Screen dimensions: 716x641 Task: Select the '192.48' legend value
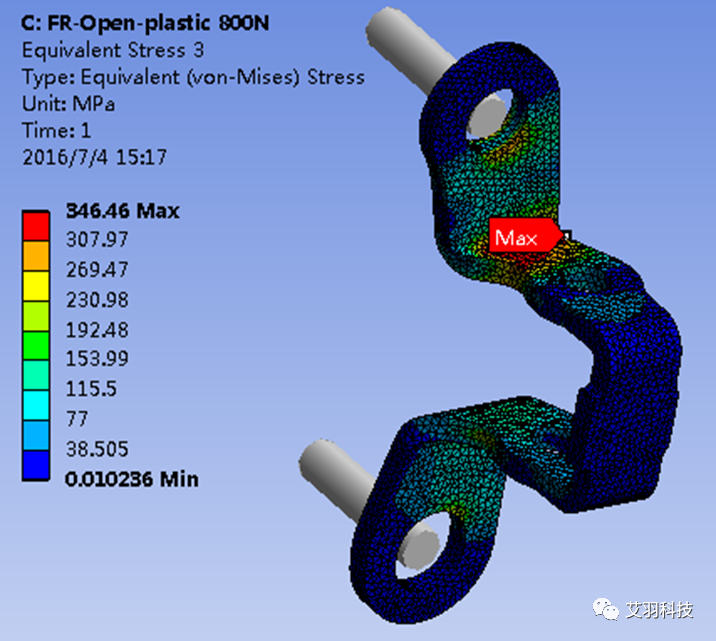pyautogui.click(x=97, y=330)
